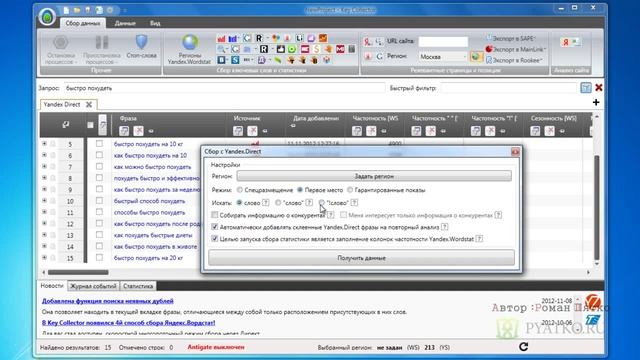Expand row 9 plus sign
640x360 pixels.
pos(44,189)
